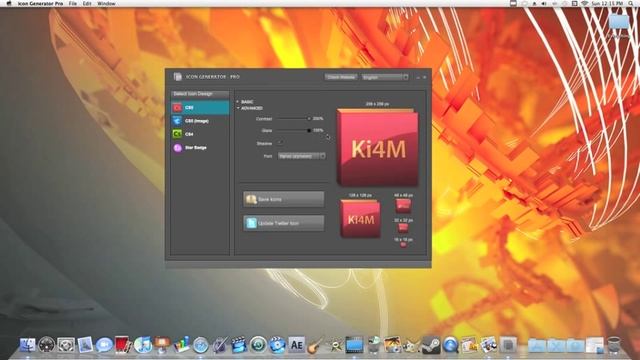Open the File menu

click(73, 3)
